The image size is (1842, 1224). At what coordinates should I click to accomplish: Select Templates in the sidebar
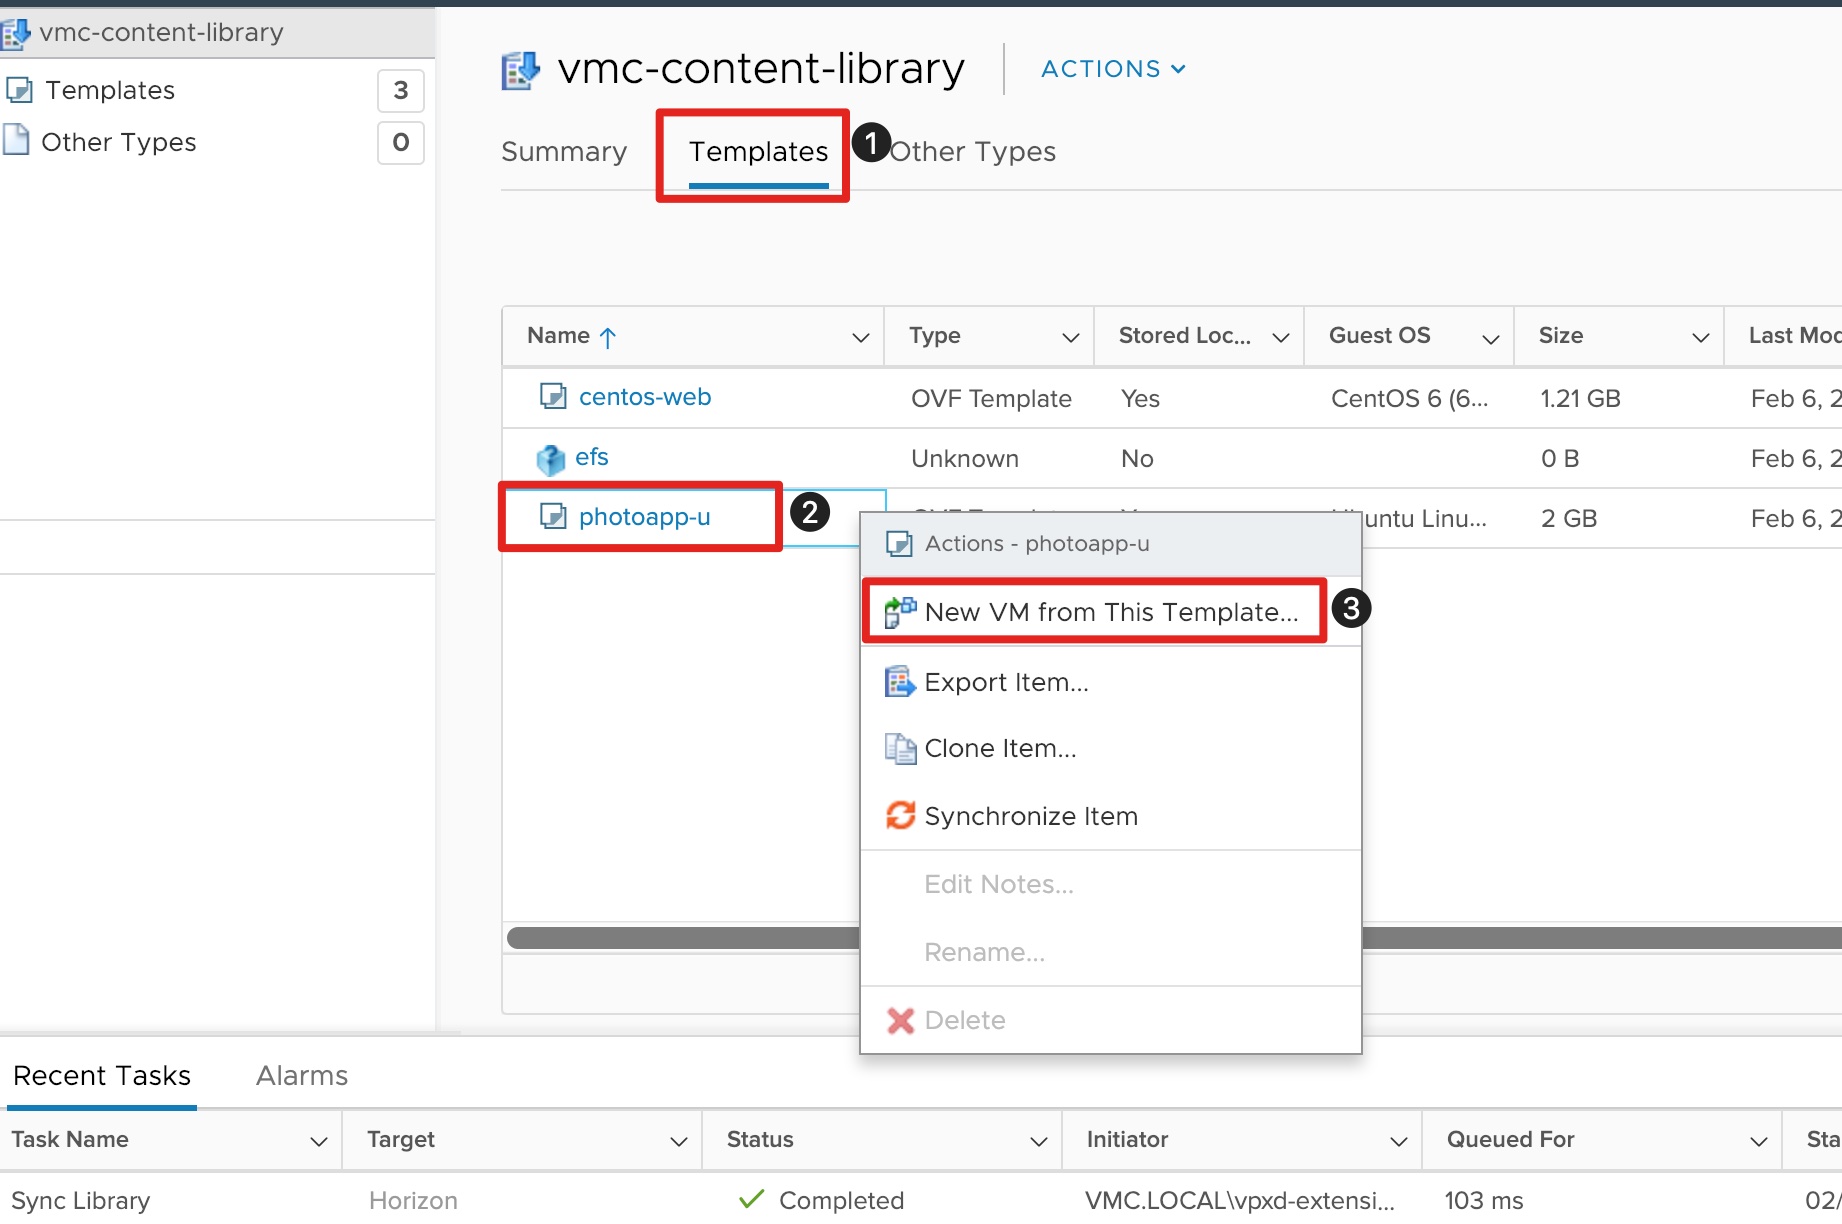pyautogui.click(x=110, y=90)
